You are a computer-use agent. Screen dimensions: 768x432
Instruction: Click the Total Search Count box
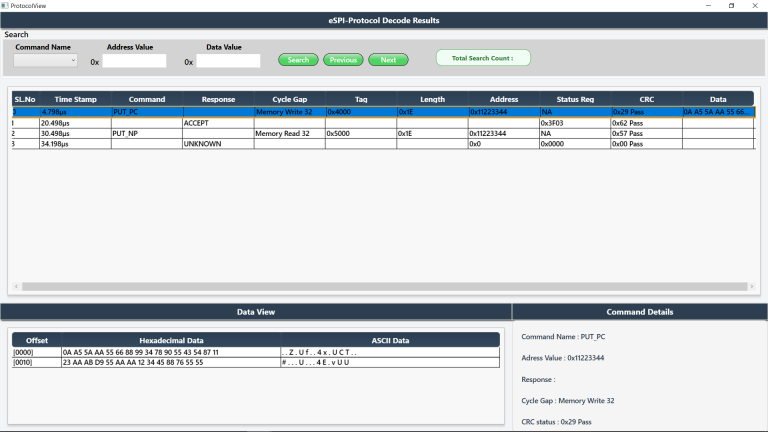(x=483, y=58)
